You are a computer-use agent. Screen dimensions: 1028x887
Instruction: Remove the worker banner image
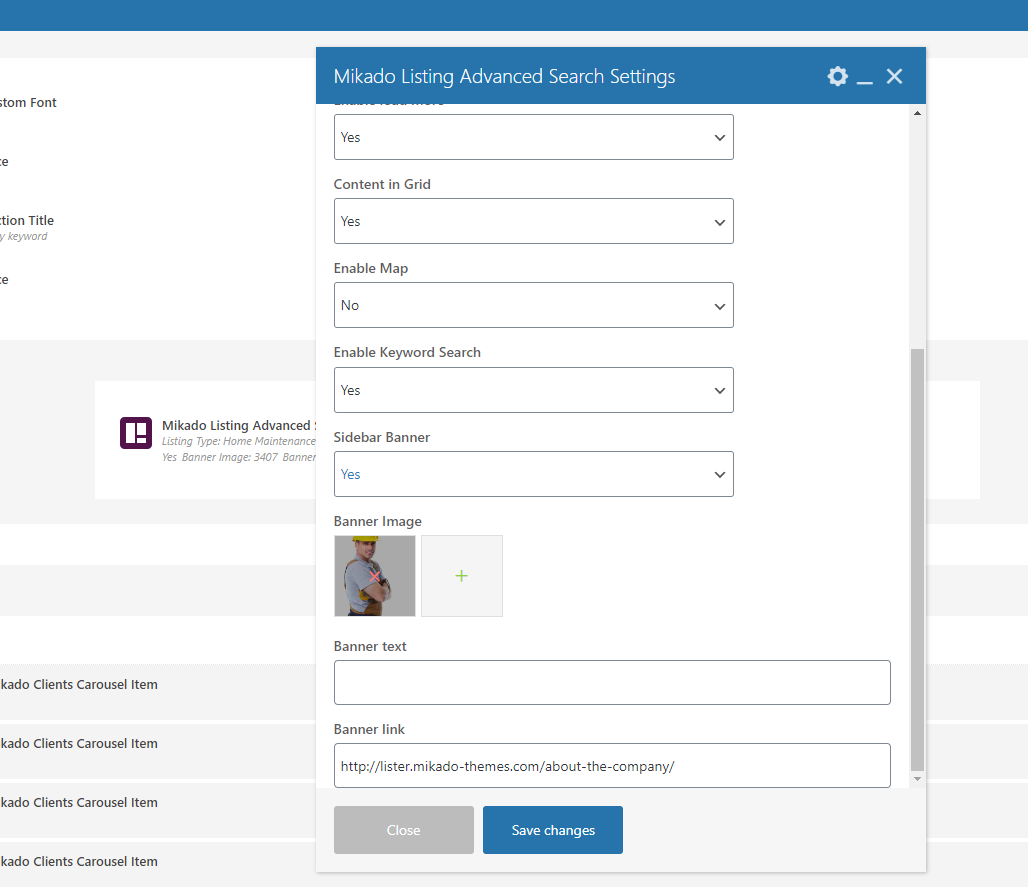point(374,576)
